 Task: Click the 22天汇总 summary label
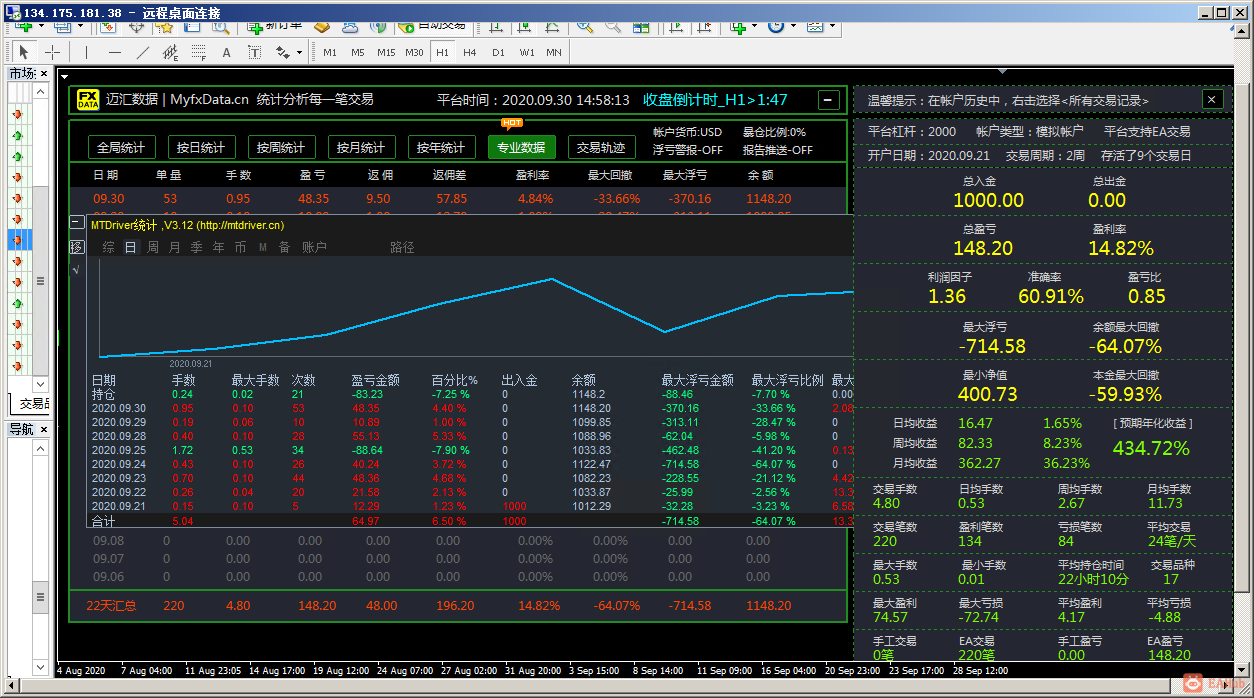tap(112, 605)
